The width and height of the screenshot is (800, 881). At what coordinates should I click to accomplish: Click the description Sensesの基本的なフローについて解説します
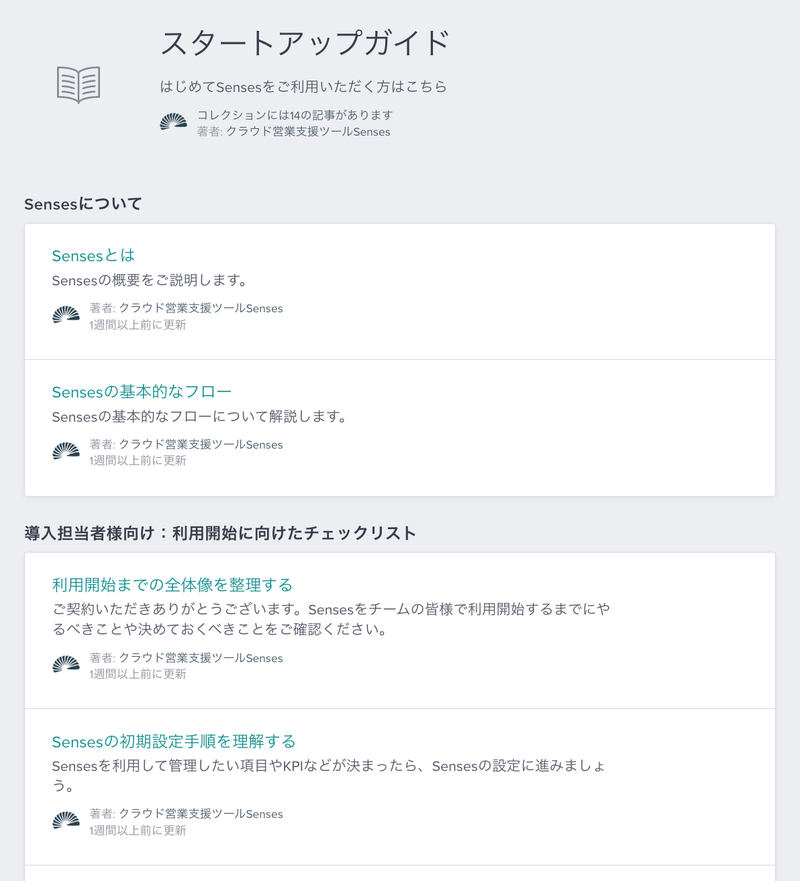click(x=199, y=416)
